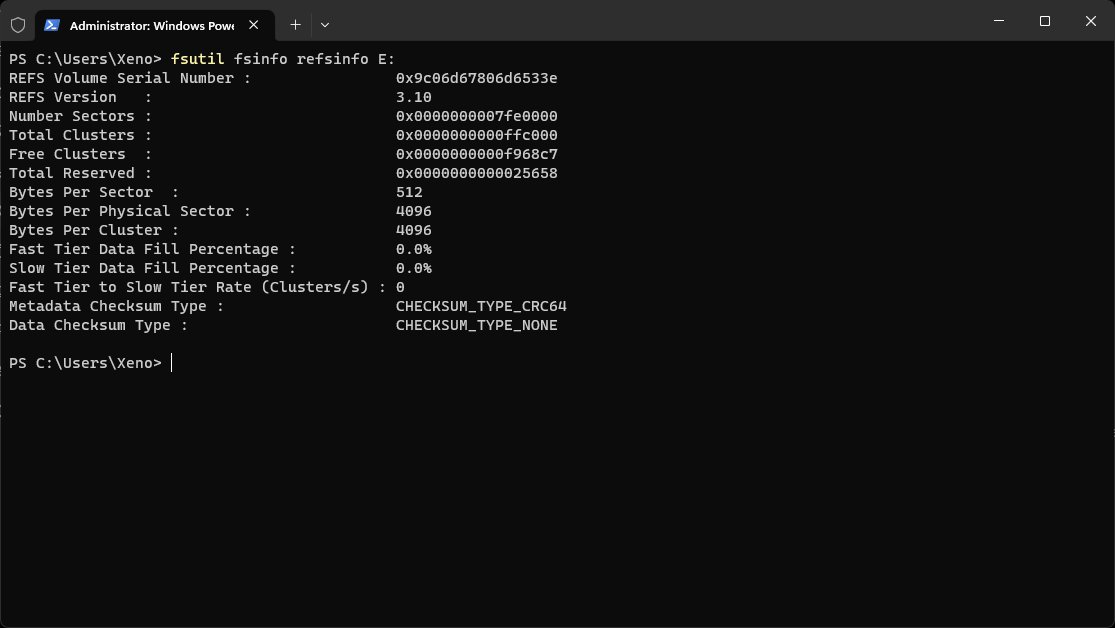Viewport: 1115px width, 628px height.
Task: Click the blinking cursor at the PowerShell prompt
Action: click(x=170, y=363)
